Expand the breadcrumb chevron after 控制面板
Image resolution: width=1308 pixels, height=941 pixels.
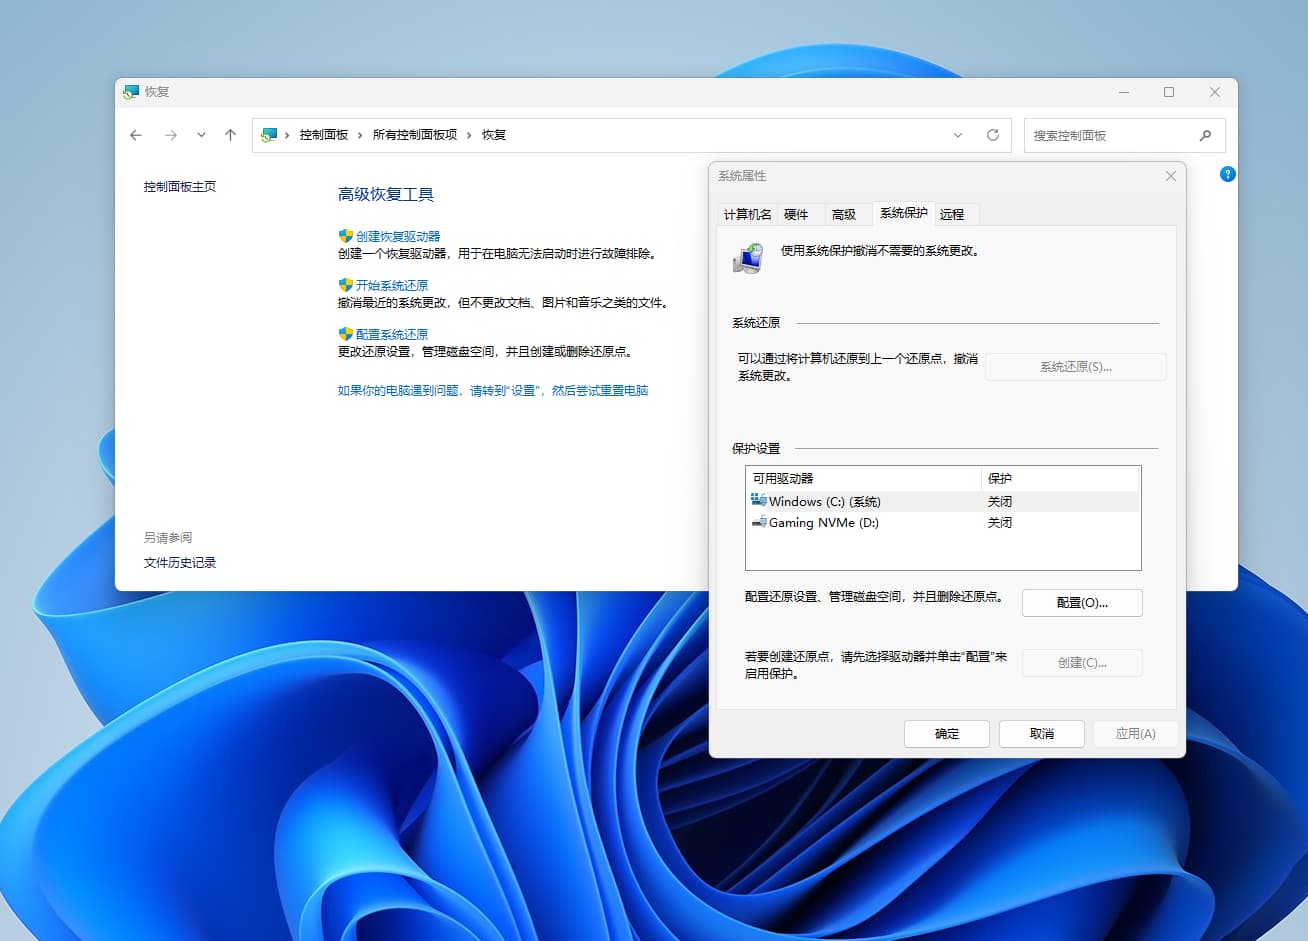pos(362,134)
